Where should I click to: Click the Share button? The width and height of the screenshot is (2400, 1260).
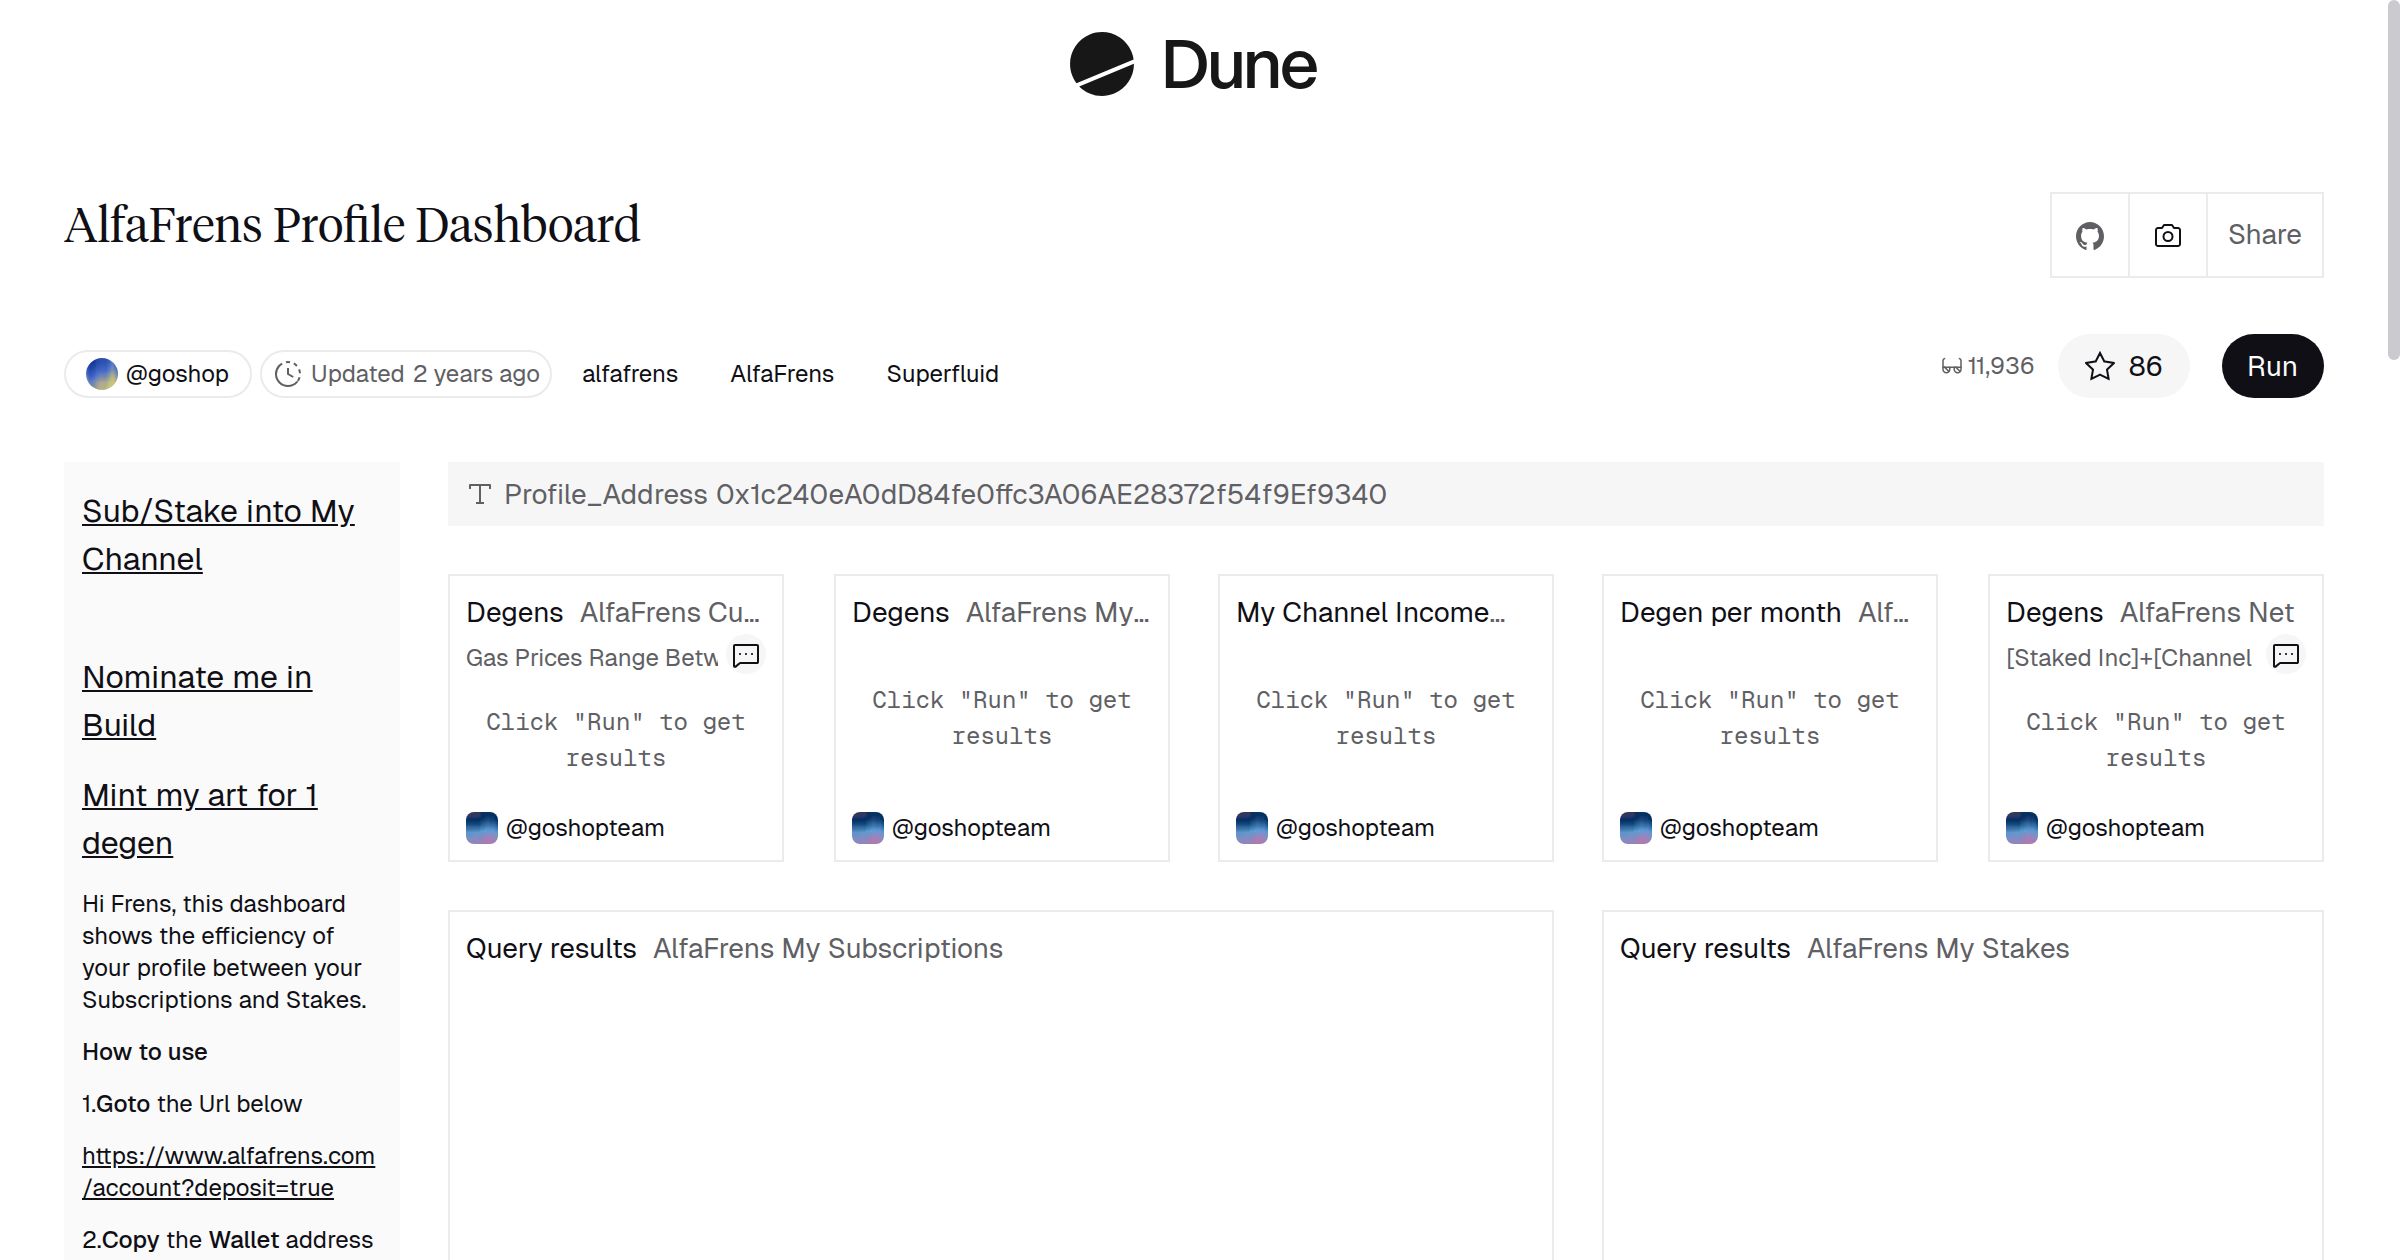(x=2264, y=234)
